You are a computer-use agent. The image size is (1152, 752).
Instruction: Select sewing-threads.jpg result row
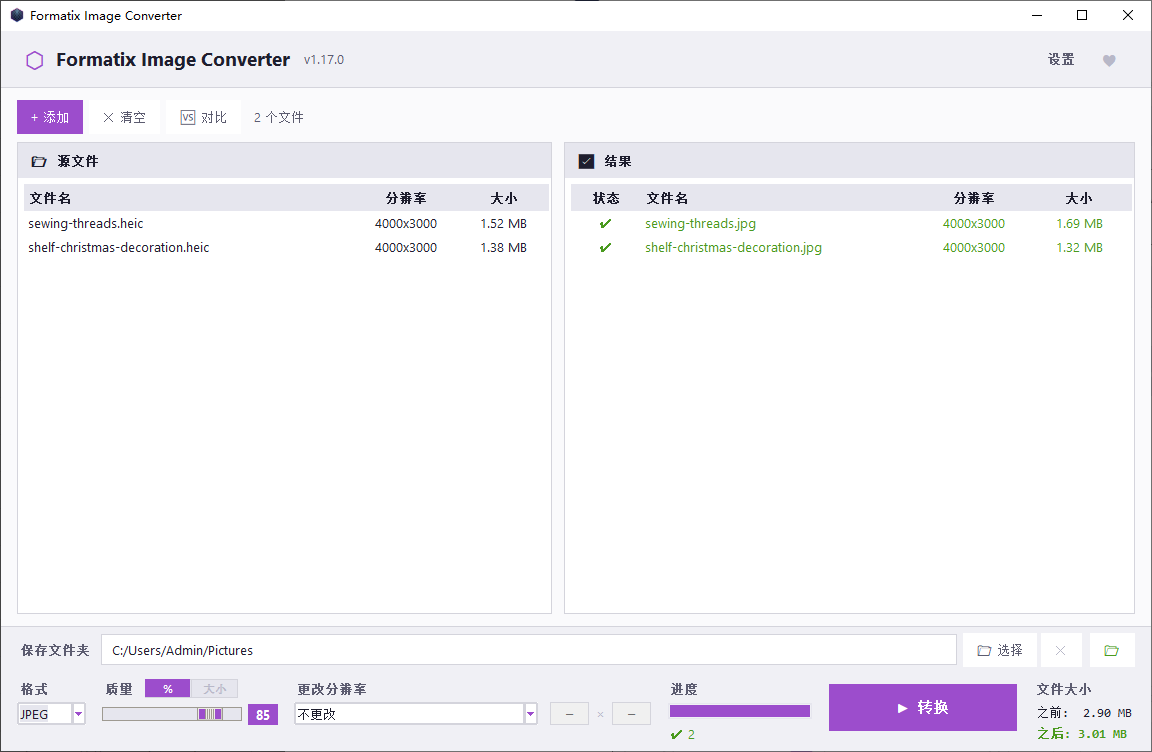point(852,223)
